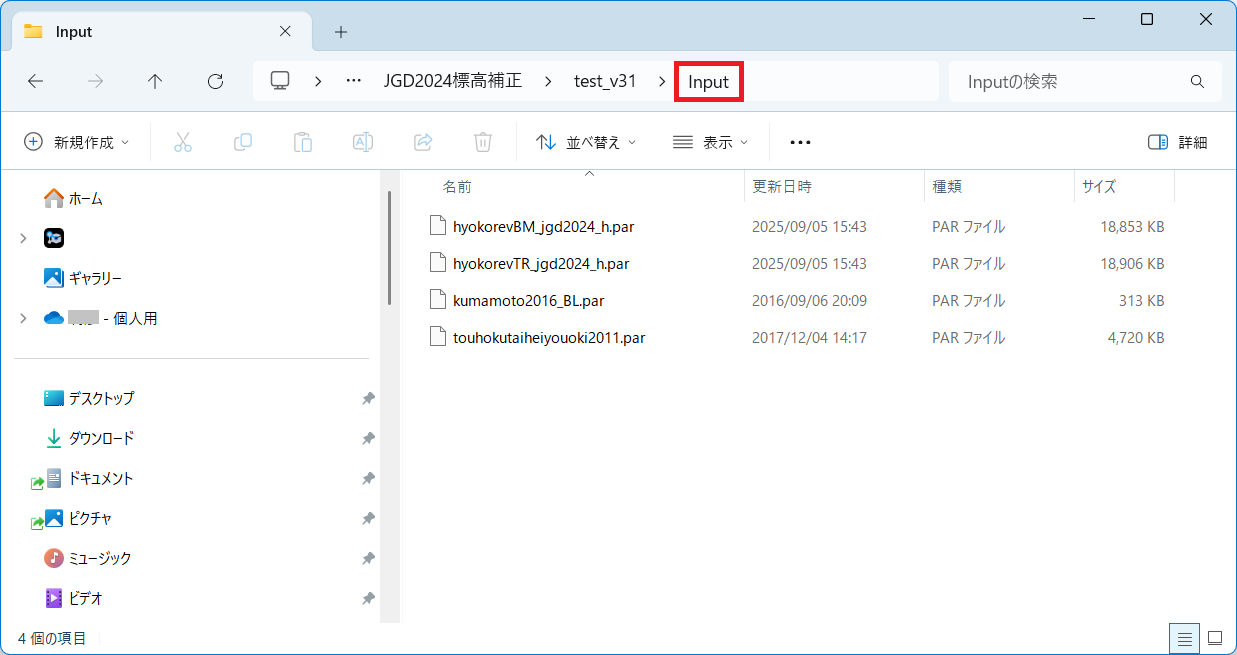1237x655 pixels.
Task: Navigate back with the left arrow
Action: [x=36, y=82]
